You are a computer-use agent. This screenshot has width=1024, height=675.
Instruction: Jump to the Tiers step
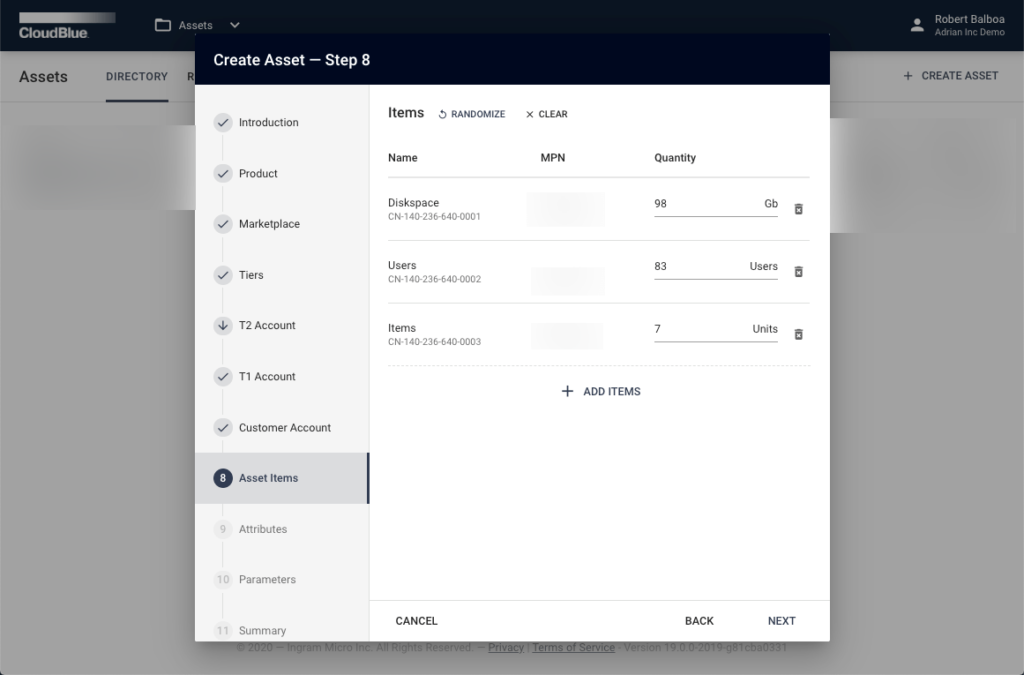point(251,275)
